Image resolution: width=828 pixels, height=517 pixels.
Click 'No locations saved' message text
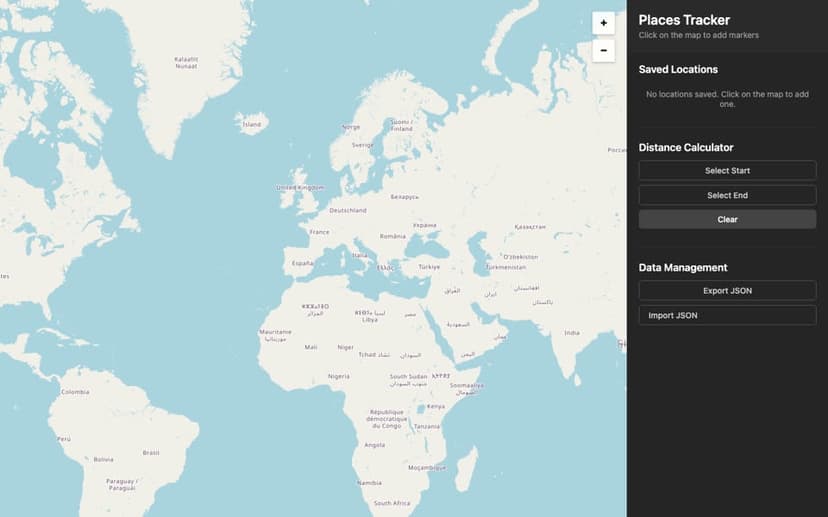coord(727,99)
